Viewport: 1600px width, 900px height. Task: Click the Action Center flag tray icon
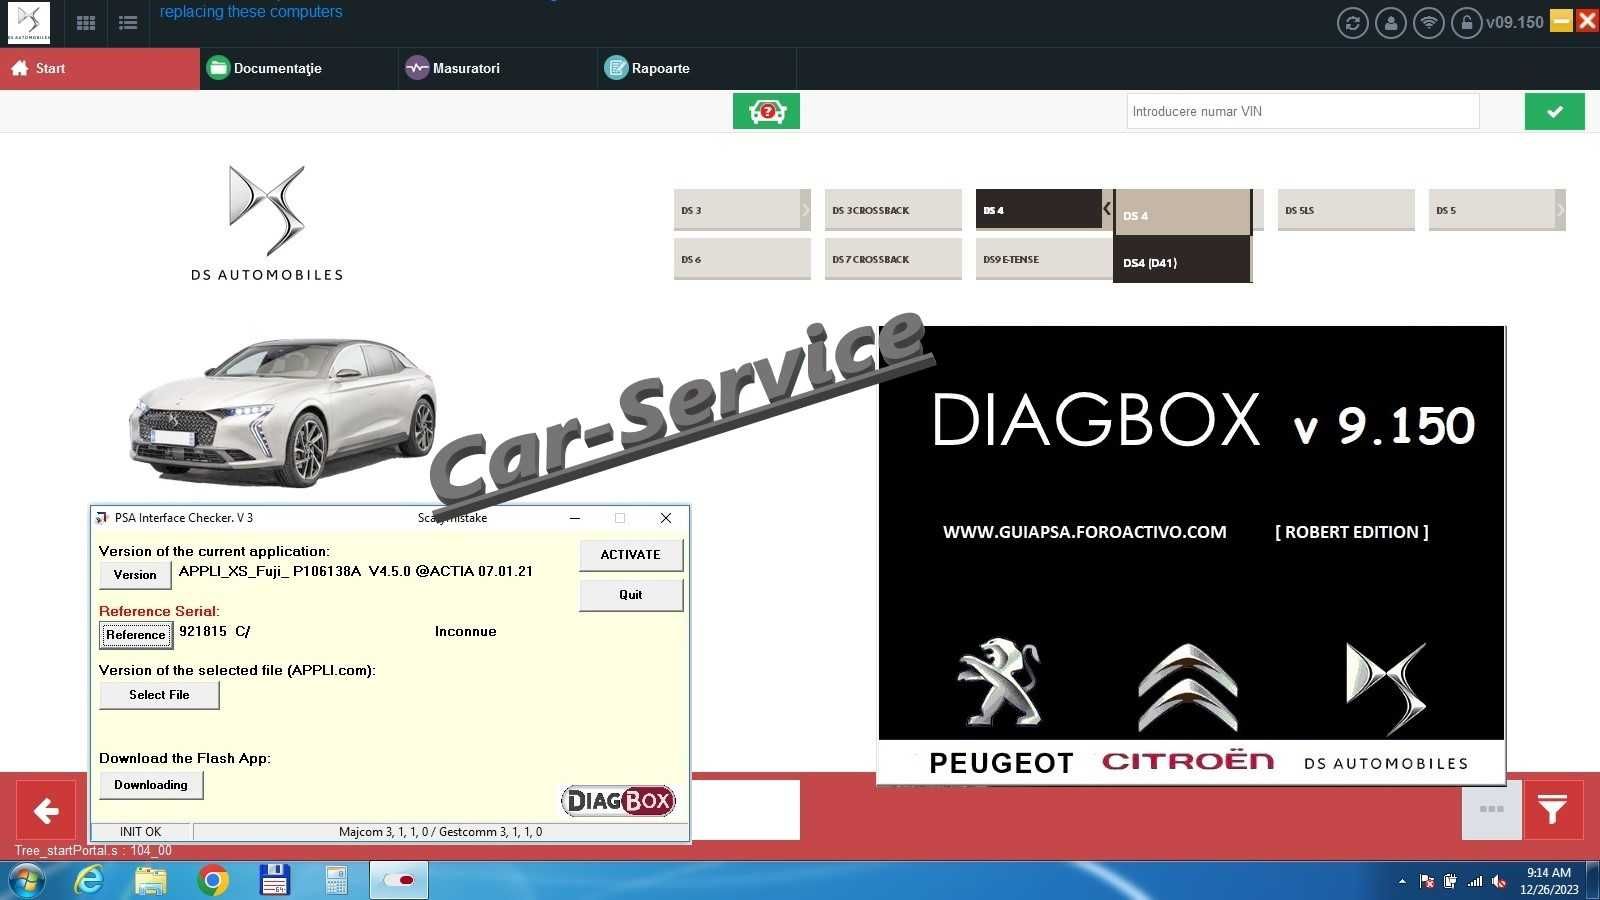[x=1427, y=881]
